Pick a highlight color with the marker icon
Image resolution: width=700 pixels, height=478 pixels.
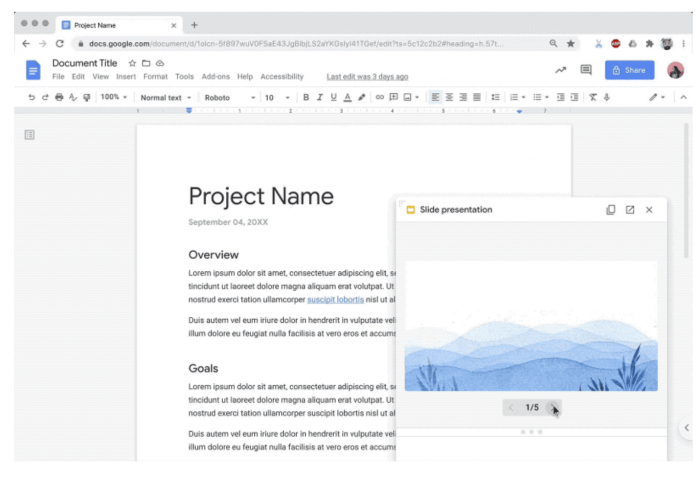point(361,97)
